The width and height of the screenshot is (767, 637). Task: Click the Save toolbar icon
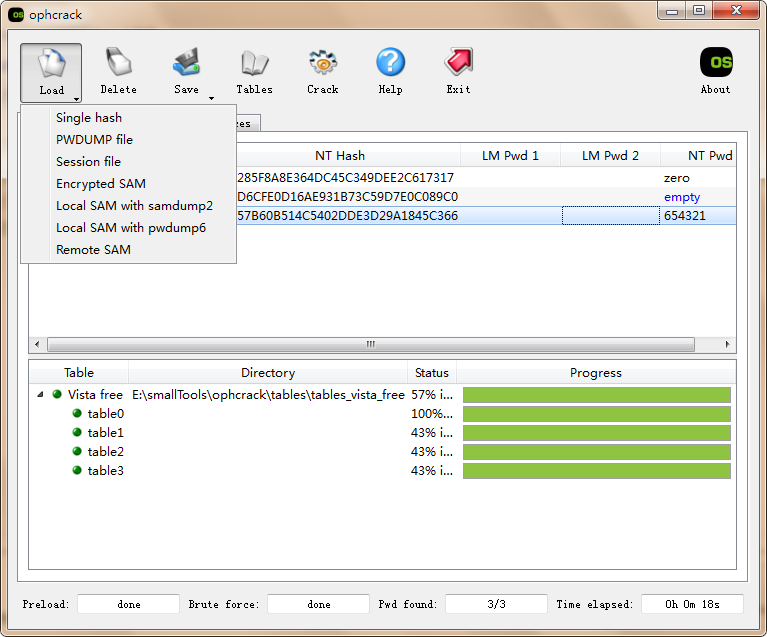click(186, 63)
